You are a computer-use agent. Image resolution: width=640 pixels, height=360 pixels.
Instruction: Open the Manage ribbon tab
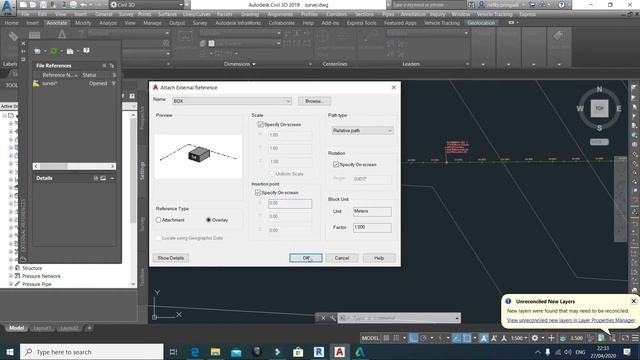[x=152, y=23]
